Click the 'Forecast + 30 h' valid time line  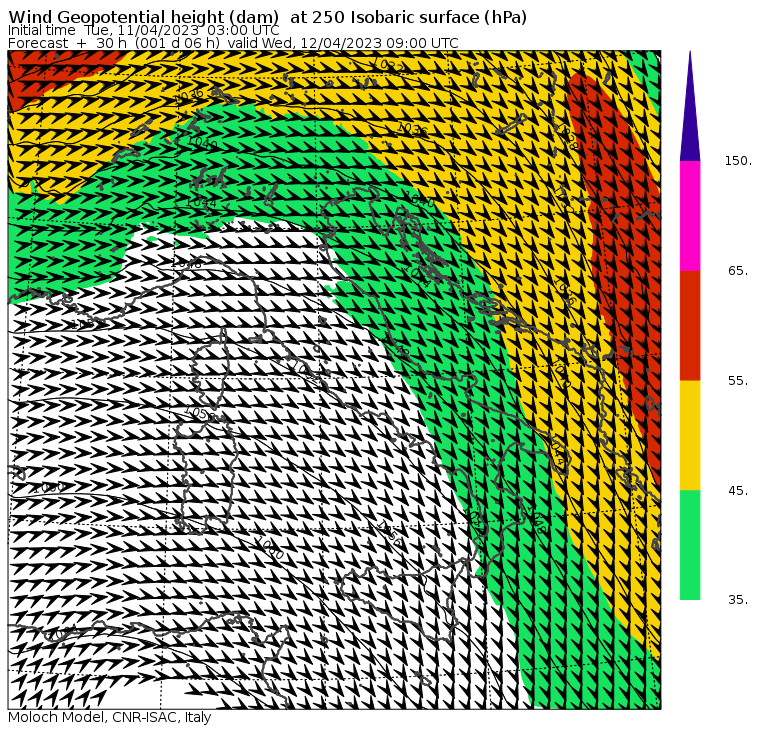click(x=233, y=43)
